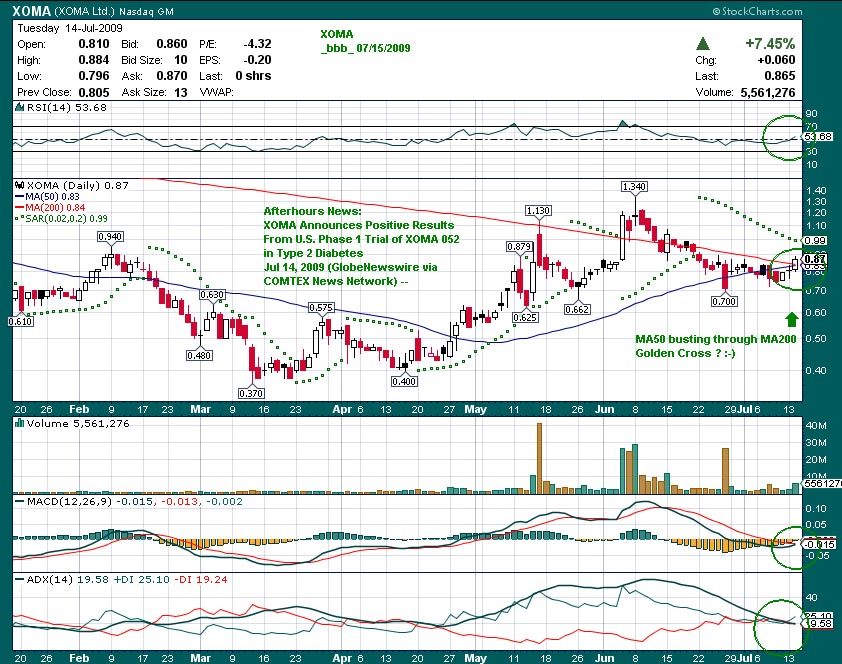Click the 'MACD(12,26,9)' indicator label

pos(70,501)
